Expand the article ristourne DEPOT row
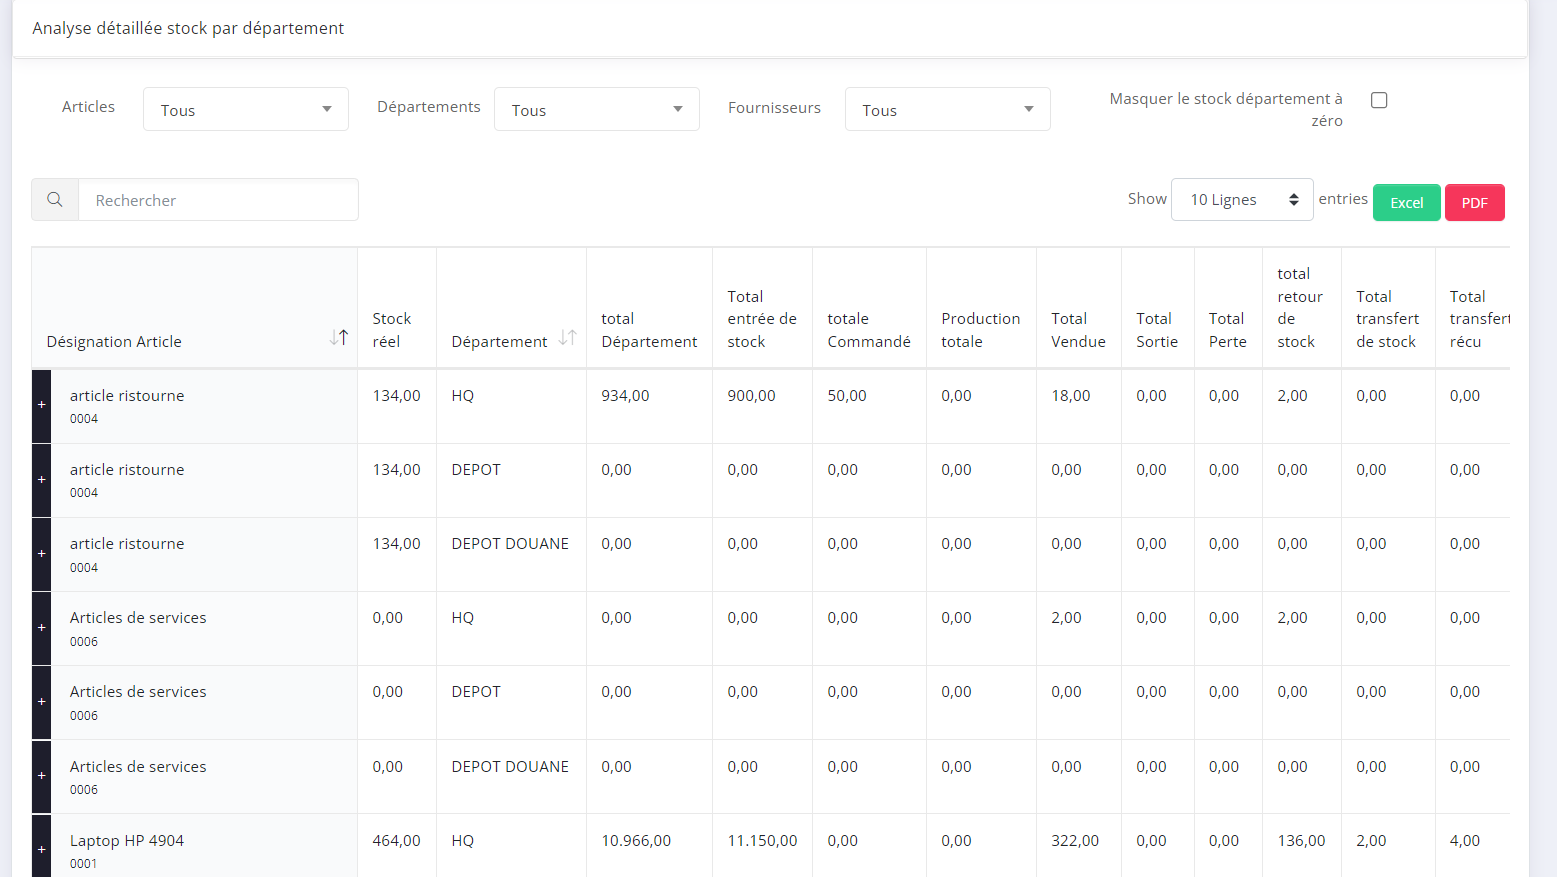This screenshot has height=877, width=1557. click(x=42, y=479)
